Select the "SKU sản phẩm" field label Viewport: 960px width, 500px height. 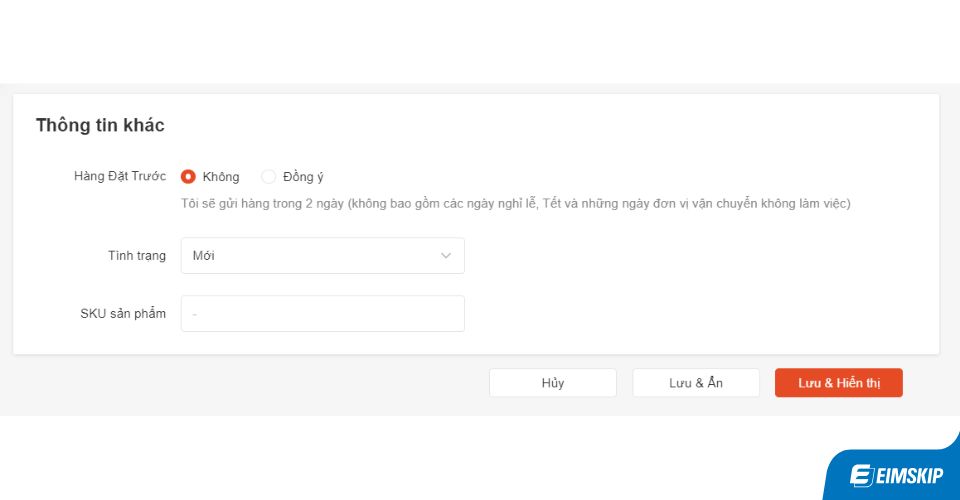123,314
